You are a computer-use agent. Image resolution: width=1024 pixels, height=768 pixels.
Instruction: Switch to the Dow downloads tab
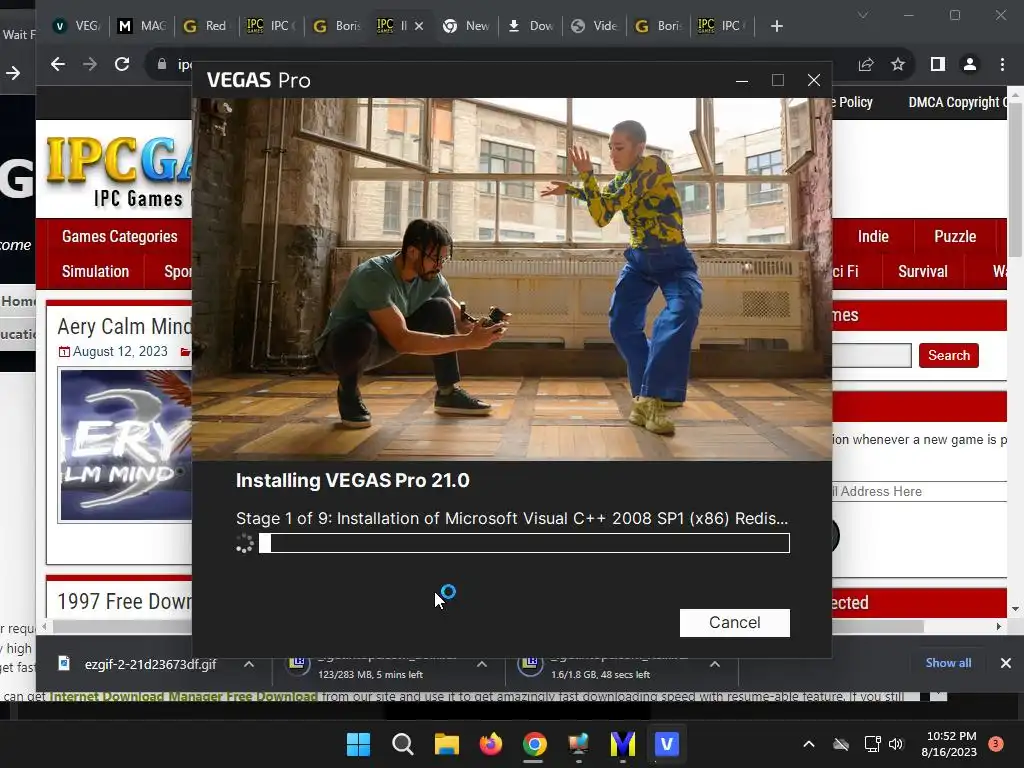pyautogui.click(x=530, y=26)
